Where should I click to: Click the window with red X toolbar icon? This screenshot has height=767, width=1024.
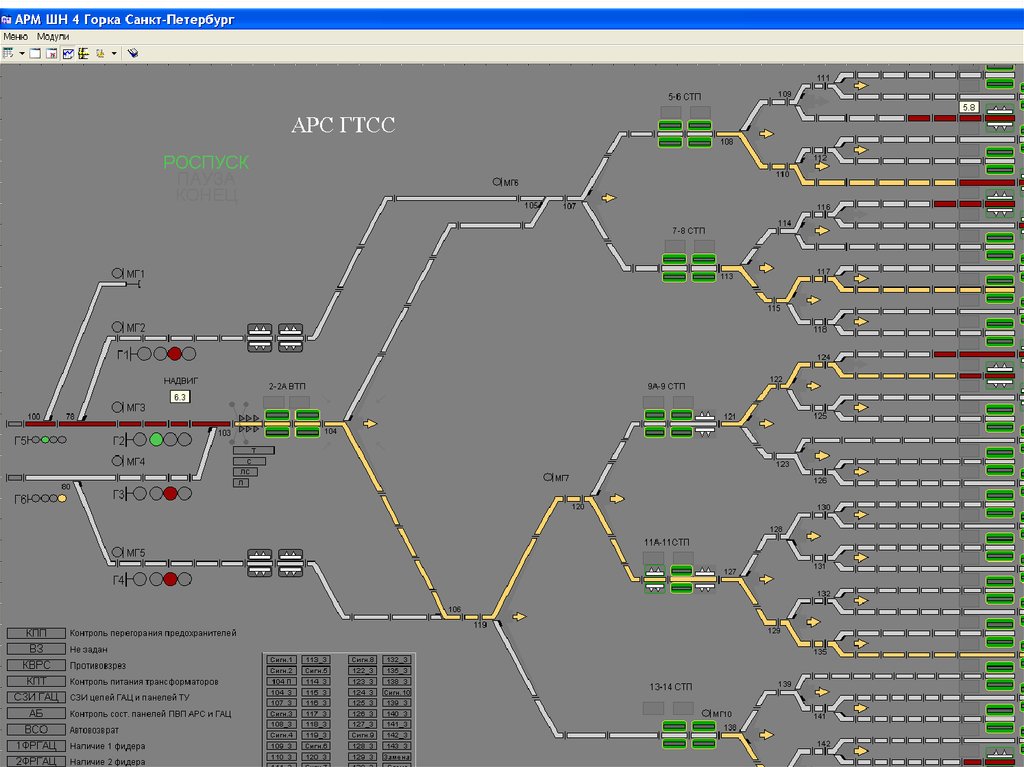(52, 53)
